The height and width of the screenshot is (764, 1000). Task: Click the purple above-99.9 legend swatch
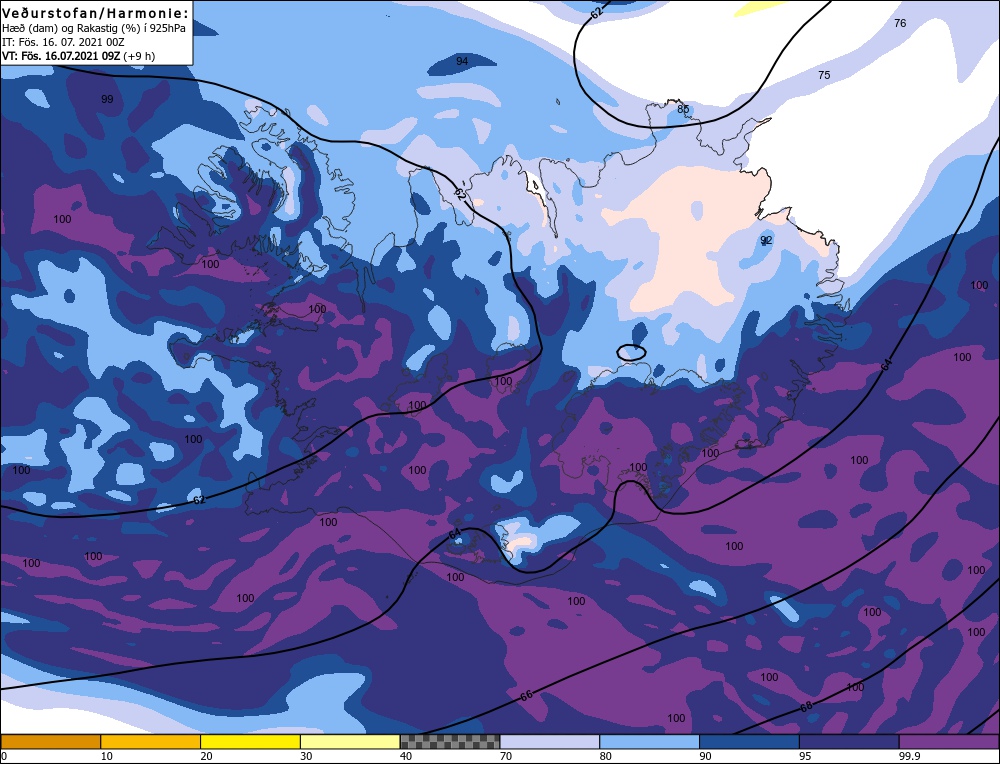(x=949, y=741)
